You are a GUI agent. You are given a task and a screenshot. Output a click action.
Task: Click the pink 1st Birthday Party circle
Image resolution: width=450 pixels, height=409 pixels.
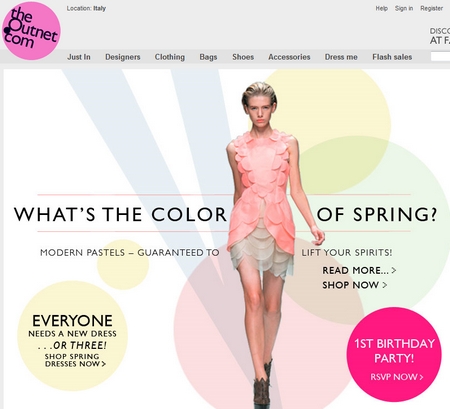point(394,354)
